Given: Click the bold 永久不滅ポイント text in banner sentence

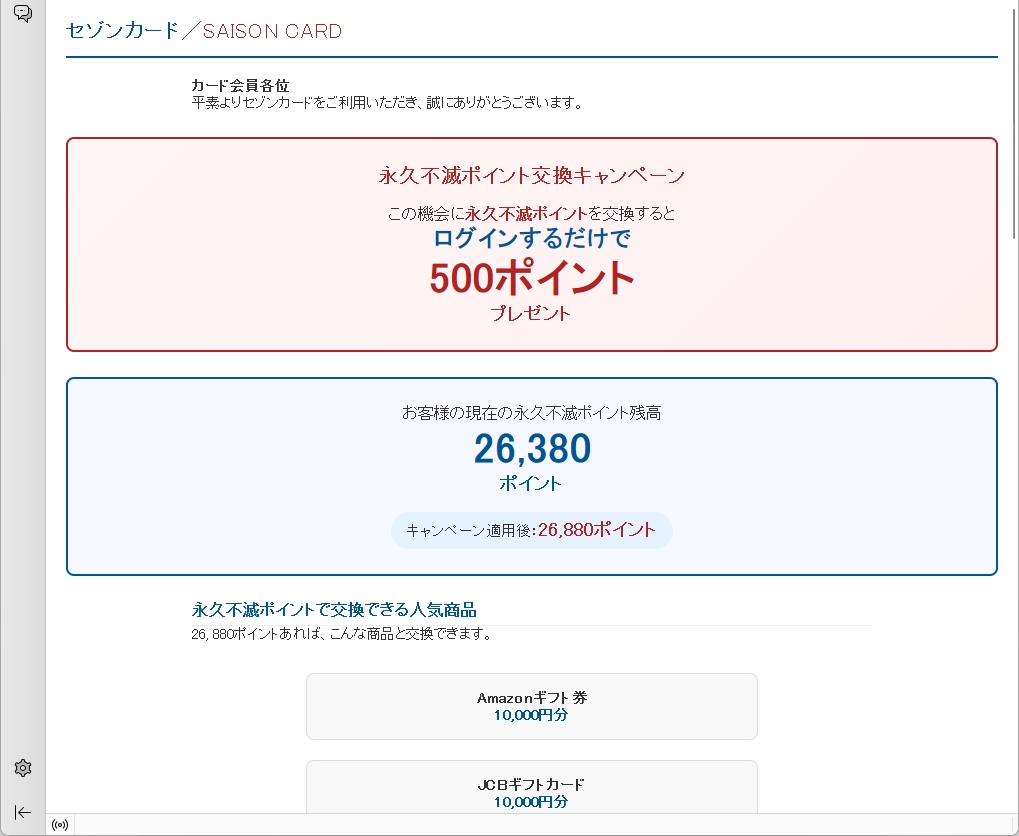Looking at the screenshot, I should click(x=526, y=213).
